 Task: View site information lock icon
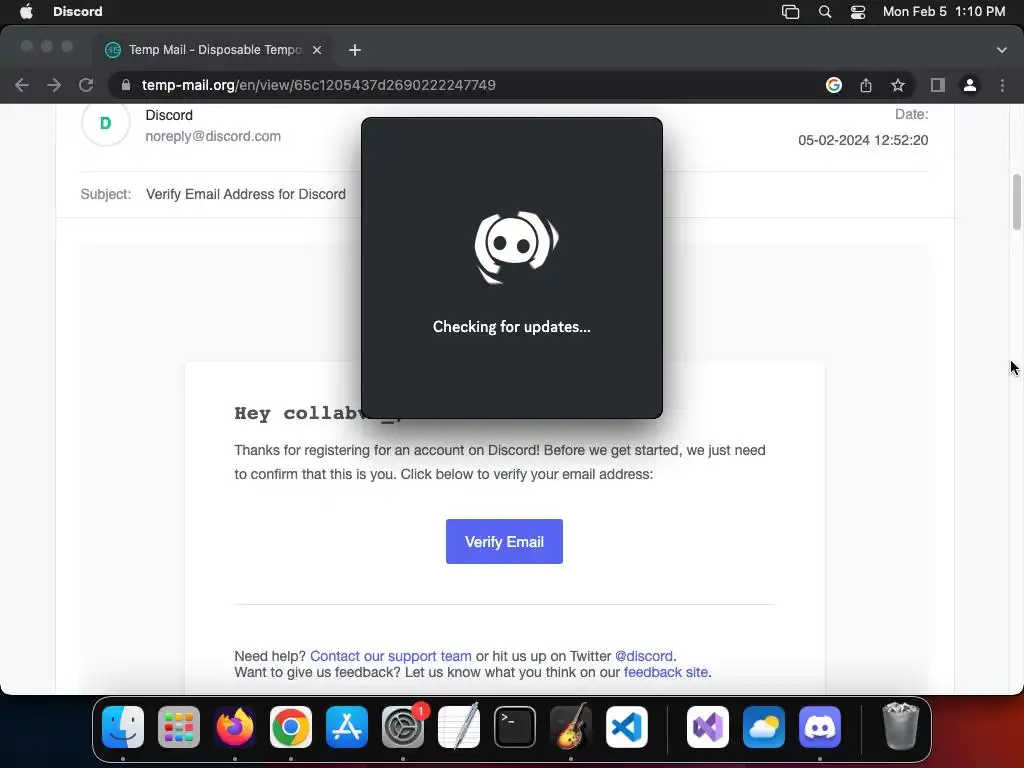point(126,85)
